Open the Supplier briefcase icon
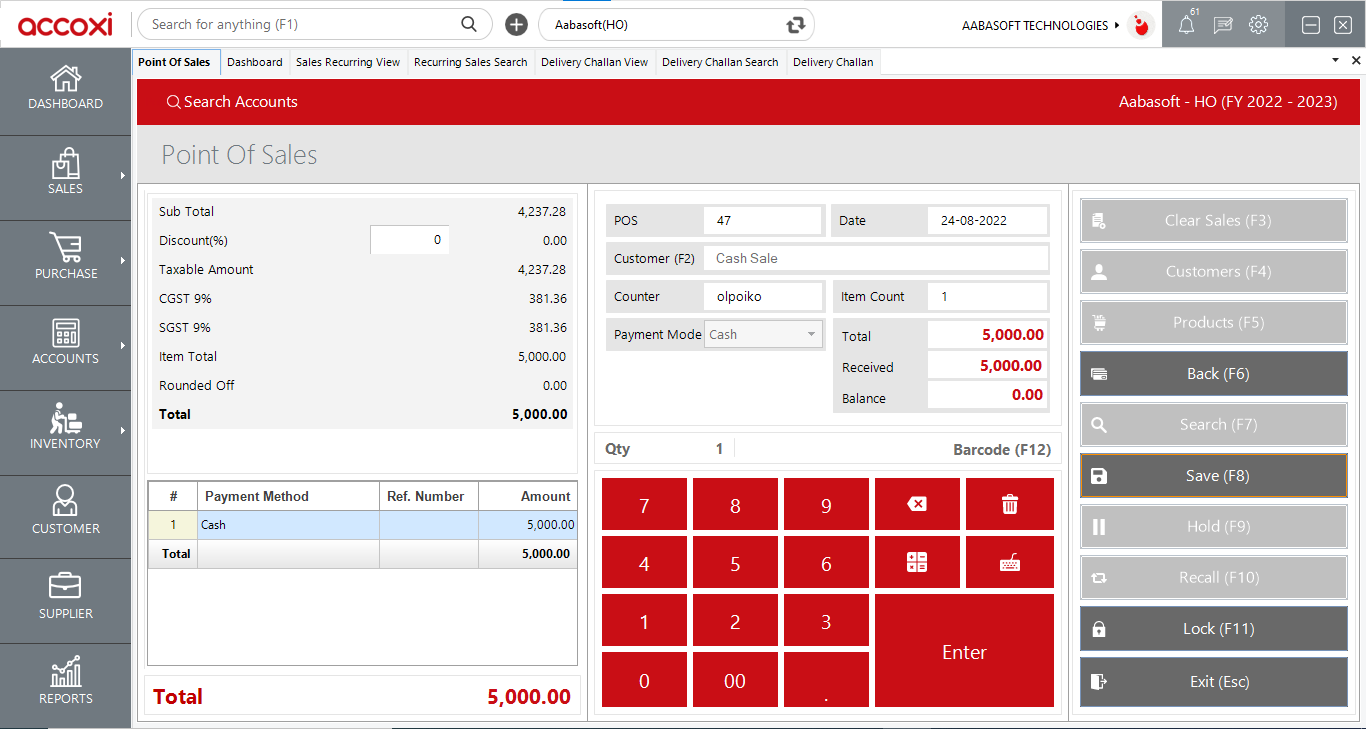The image size is (1366, 729). coord(66,586)
